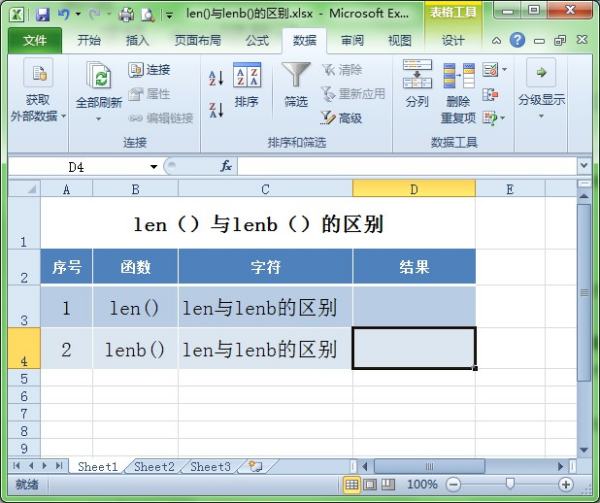Expand the Refresh All dropdown arrow

point(99,119)
